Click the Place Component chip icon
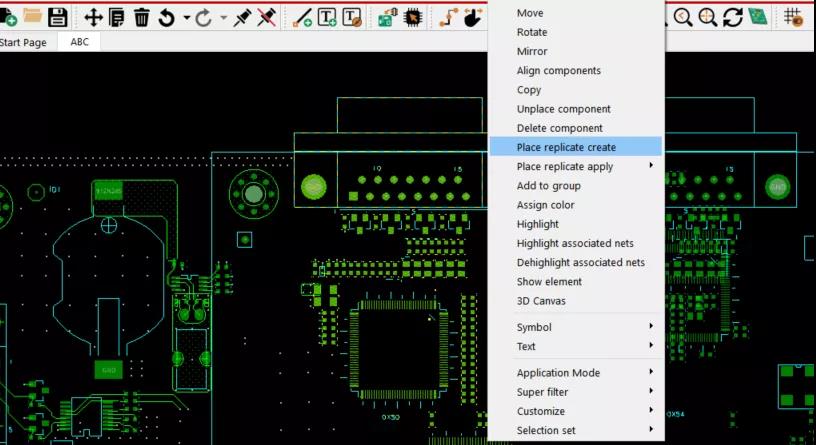Viewport: 816px width, 445px height. 413,18
